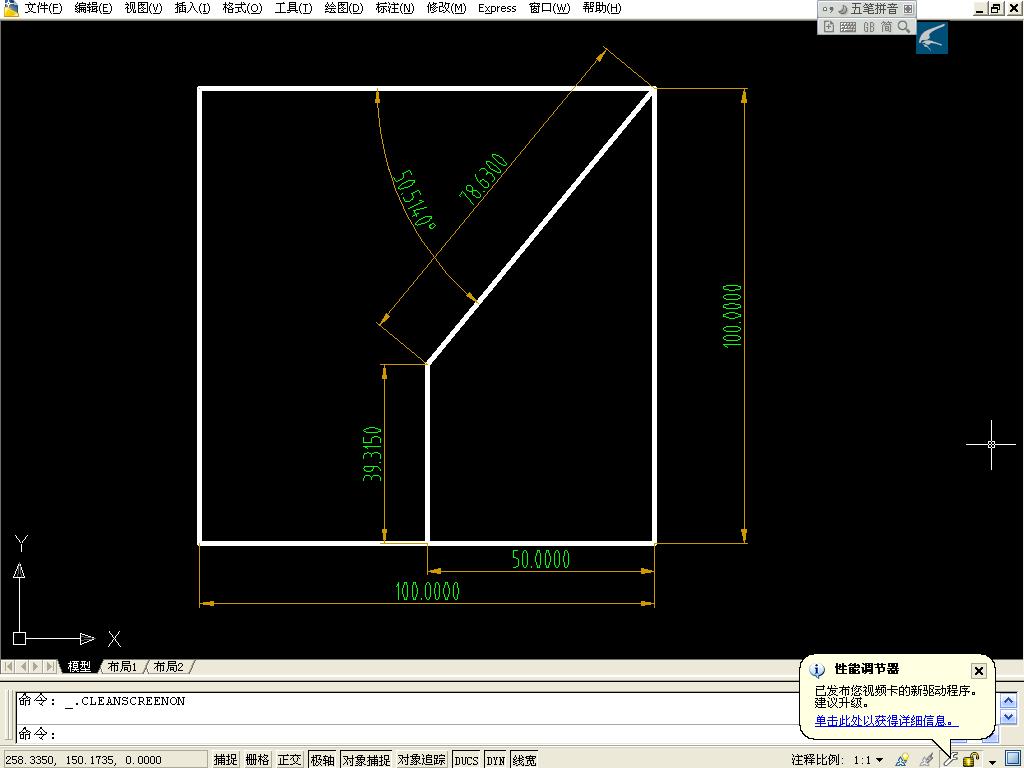Click the command line input field

pyautogui.click(x=411, y=734)
